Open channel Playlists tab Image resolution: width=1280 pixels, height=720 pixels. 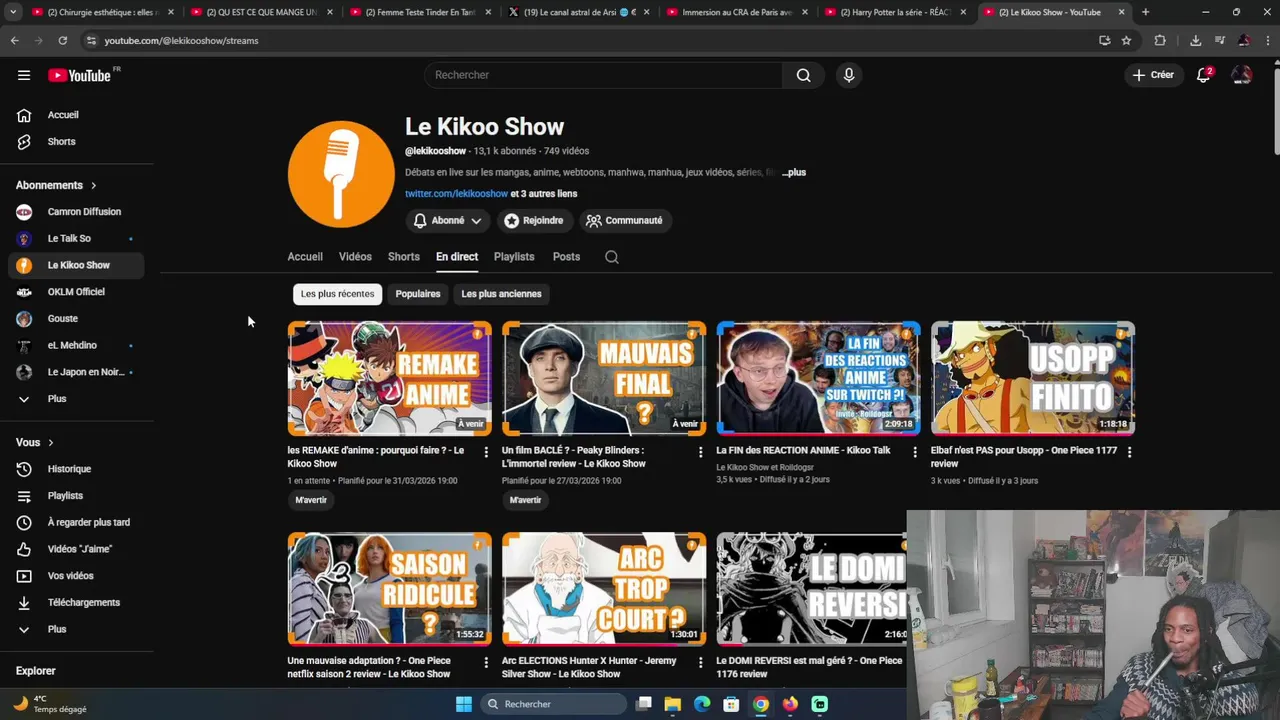click(514, 257)
